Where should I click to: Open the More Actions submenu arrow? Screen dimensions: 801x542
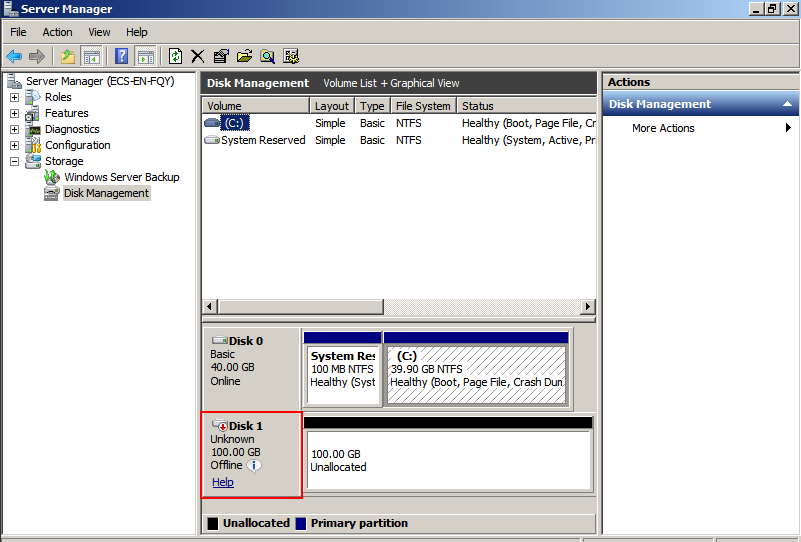pos(788,128)
